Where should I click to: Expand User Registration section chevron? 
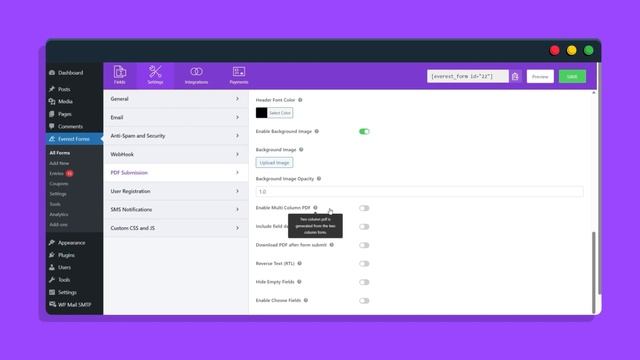pyautogui.click(x=238, y=191)
